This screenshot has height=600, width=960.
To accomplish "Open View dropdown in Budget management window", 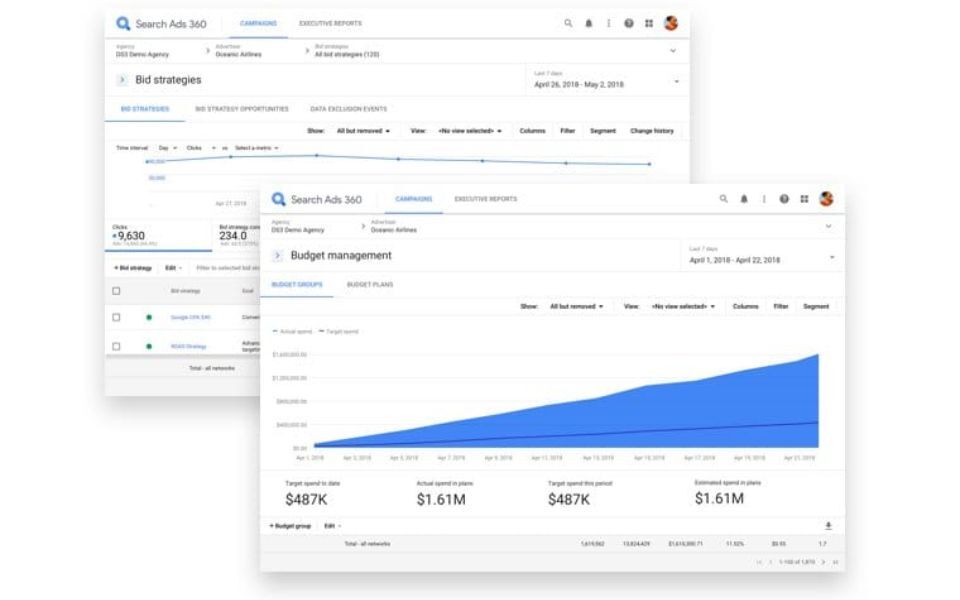I will (683, 306).
